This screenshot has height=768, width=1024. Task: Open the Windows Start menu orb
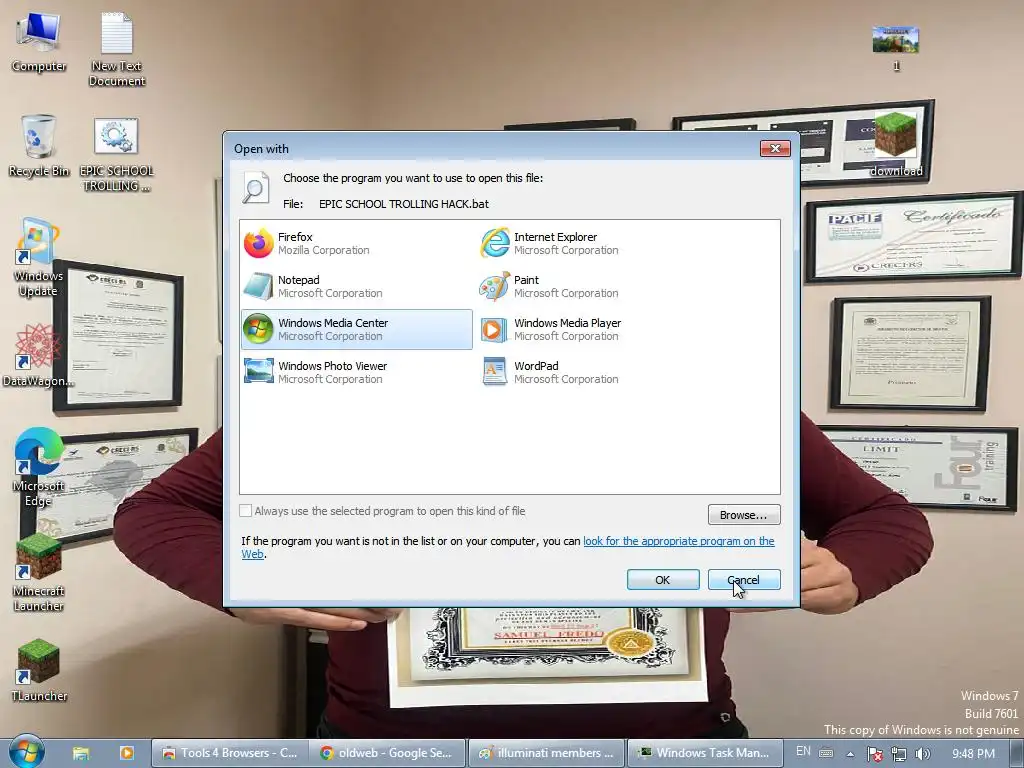(x=26, y=752)
